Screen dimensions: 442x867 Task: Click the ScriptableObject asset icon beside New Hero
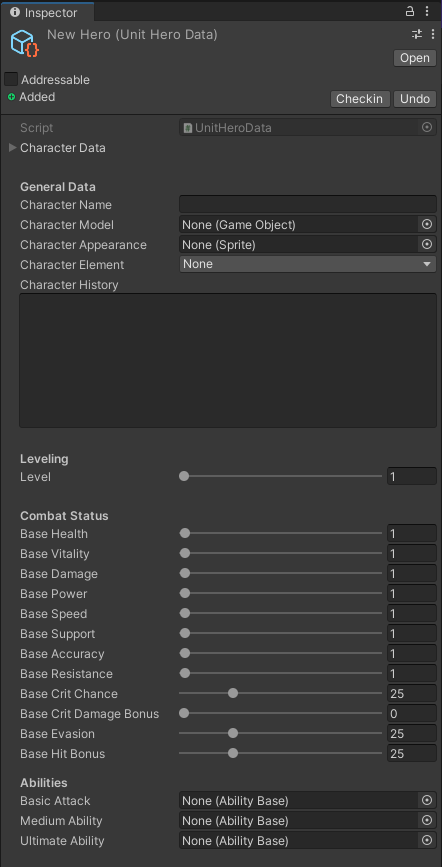click(x=24, y=43)
